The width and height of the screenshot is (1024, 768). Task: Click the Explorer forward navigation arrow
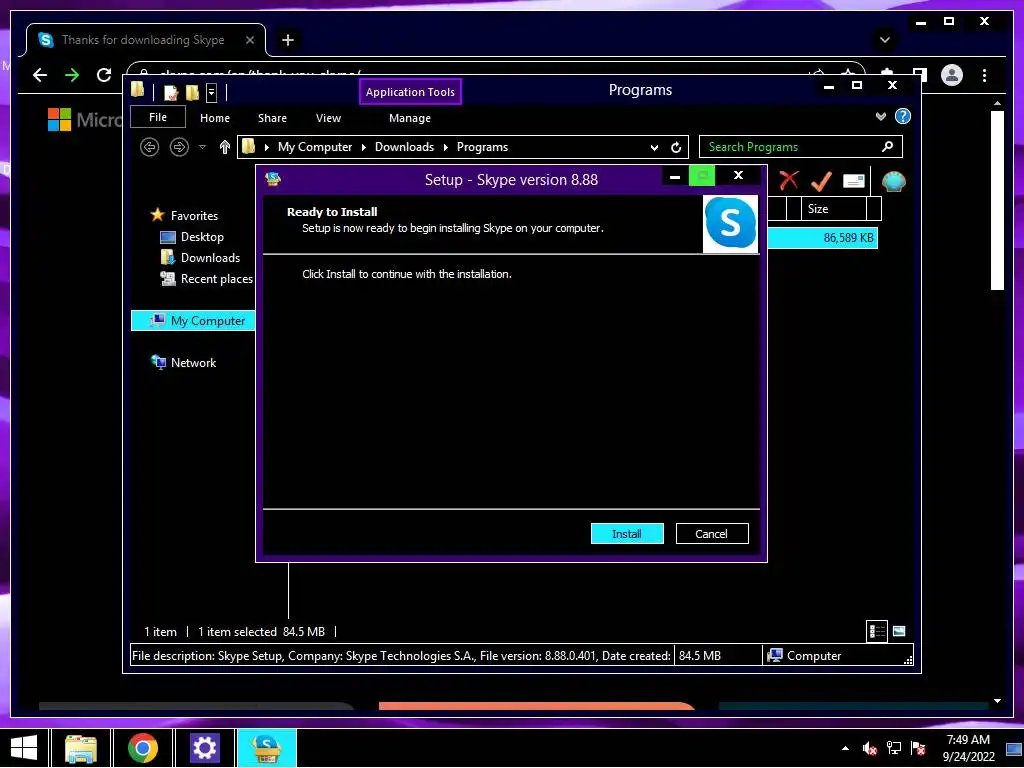179,147
